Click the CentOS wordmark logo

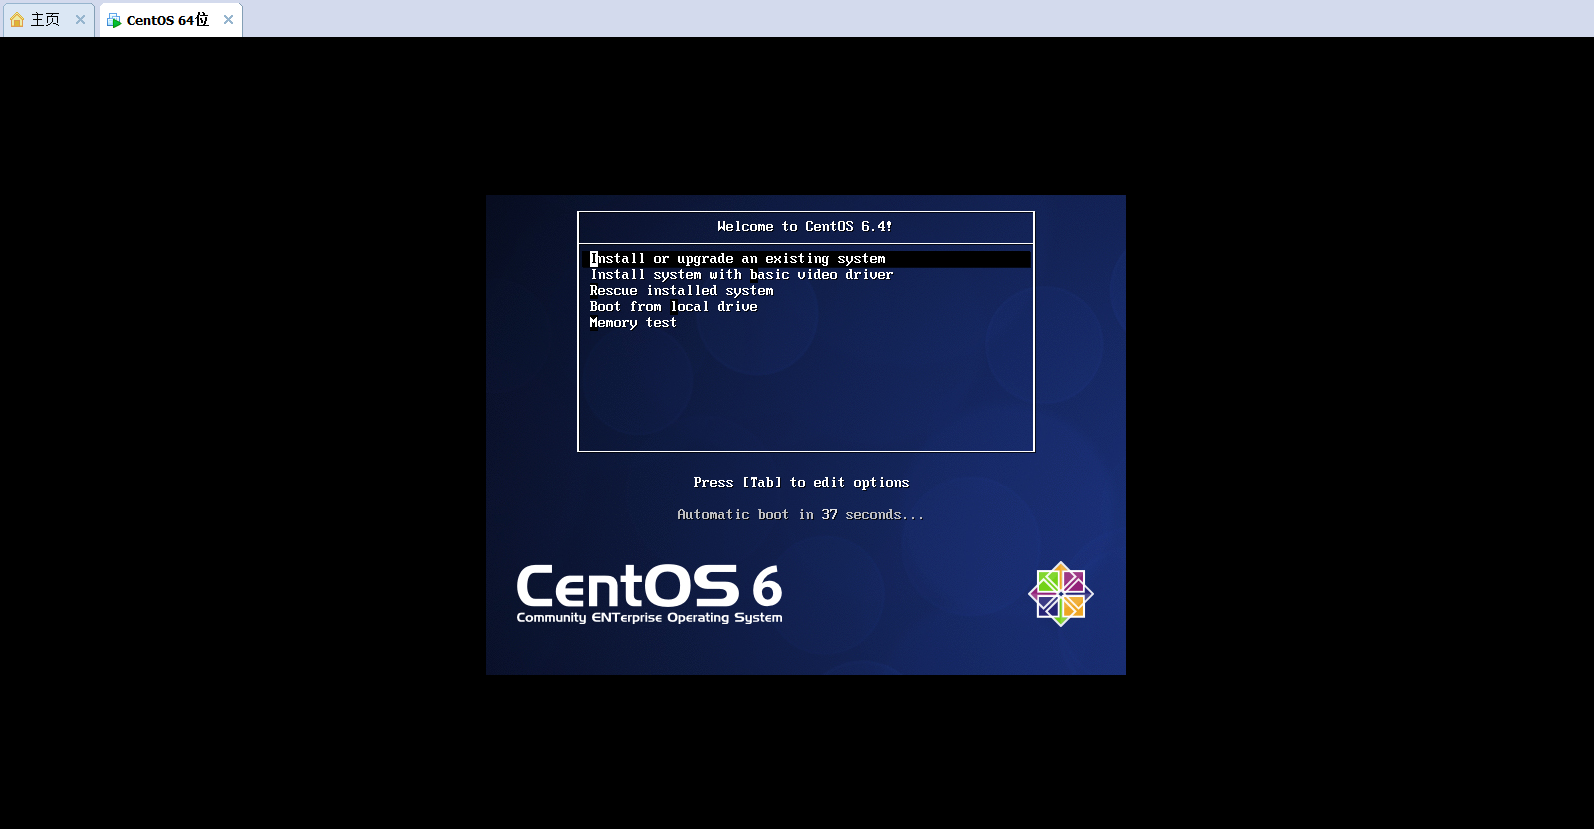coord(627,587)
